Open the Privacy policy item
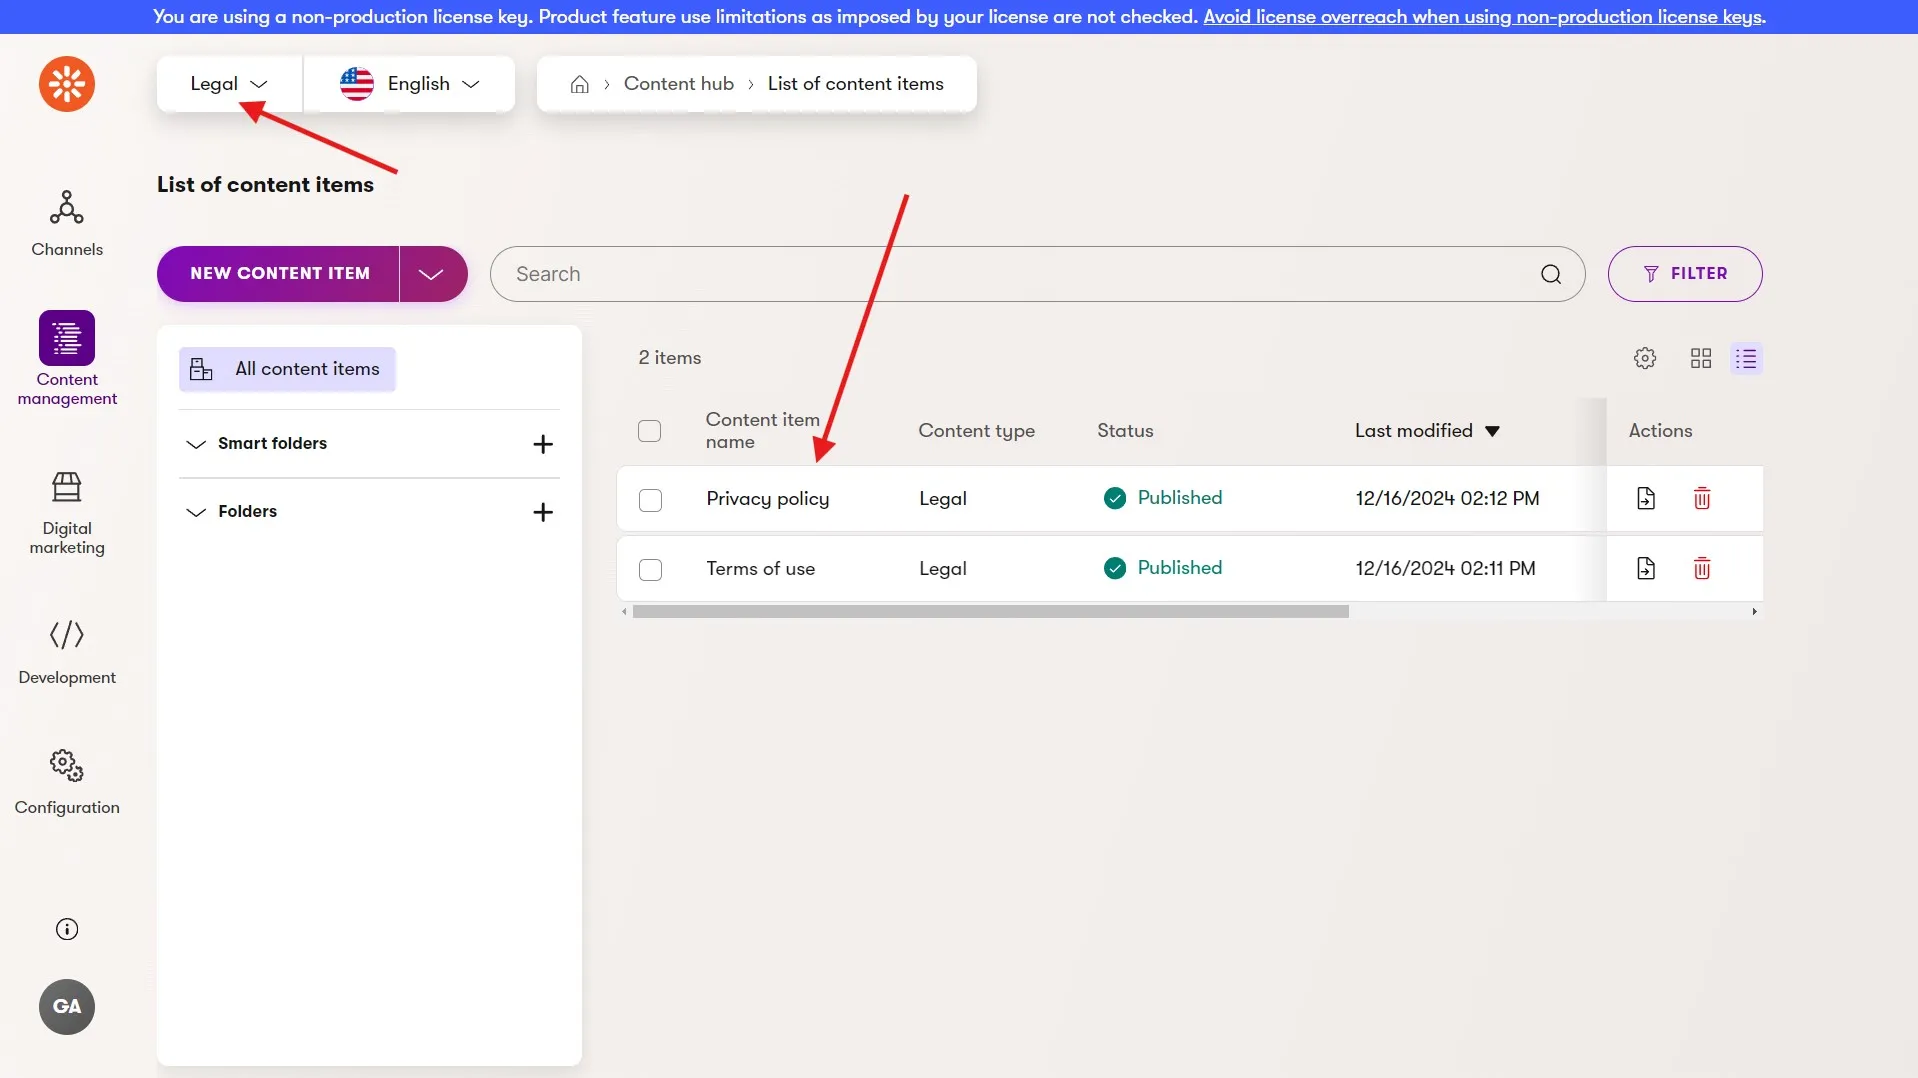 click(768, 498)
